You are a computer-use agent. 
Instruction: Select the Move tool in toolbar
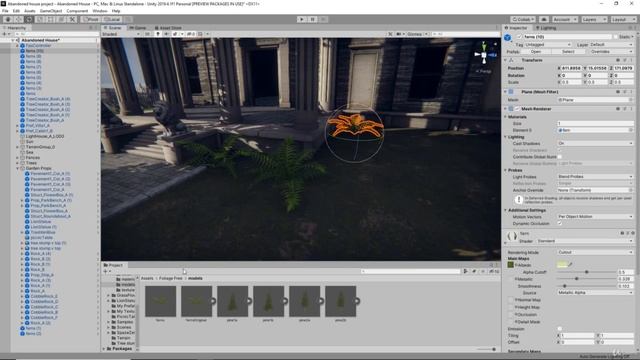pos(18,19)
